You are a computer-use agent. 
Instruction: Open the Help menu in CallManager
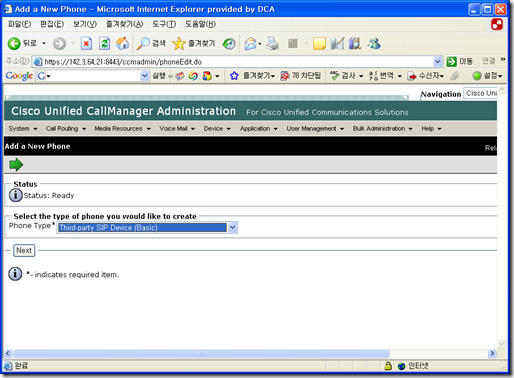tap(431, 129)
